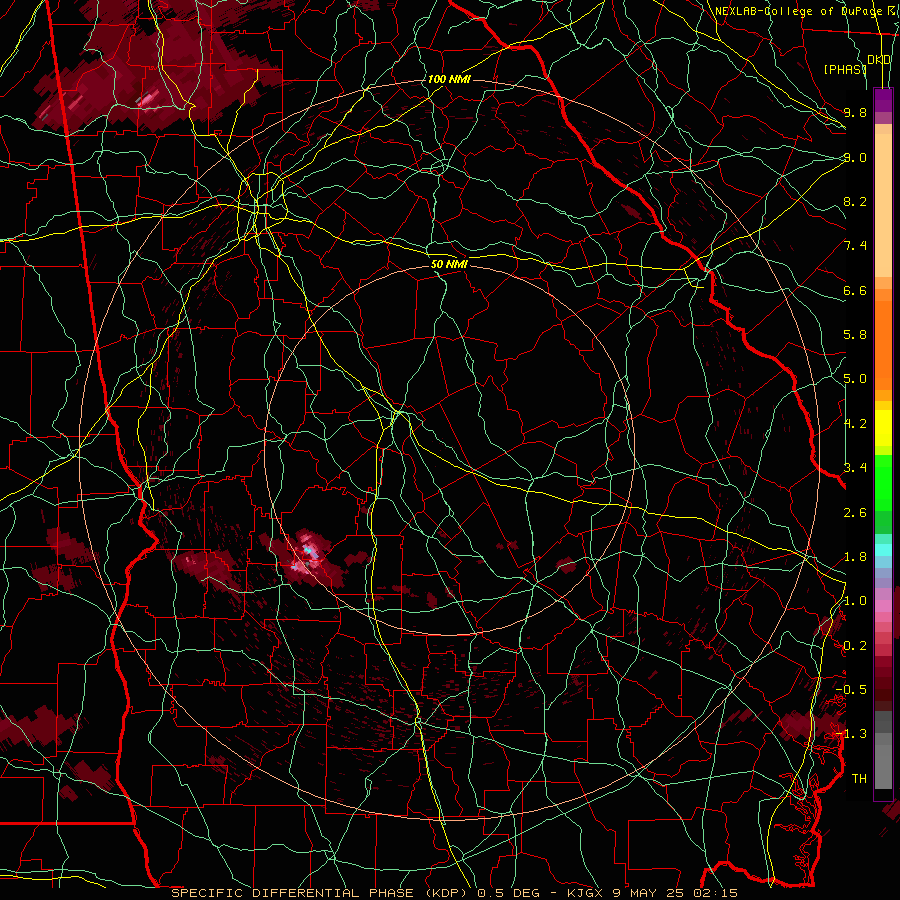900x900 pixels.
Task: Click the 1.0 value on color scale
Action: 855,601
